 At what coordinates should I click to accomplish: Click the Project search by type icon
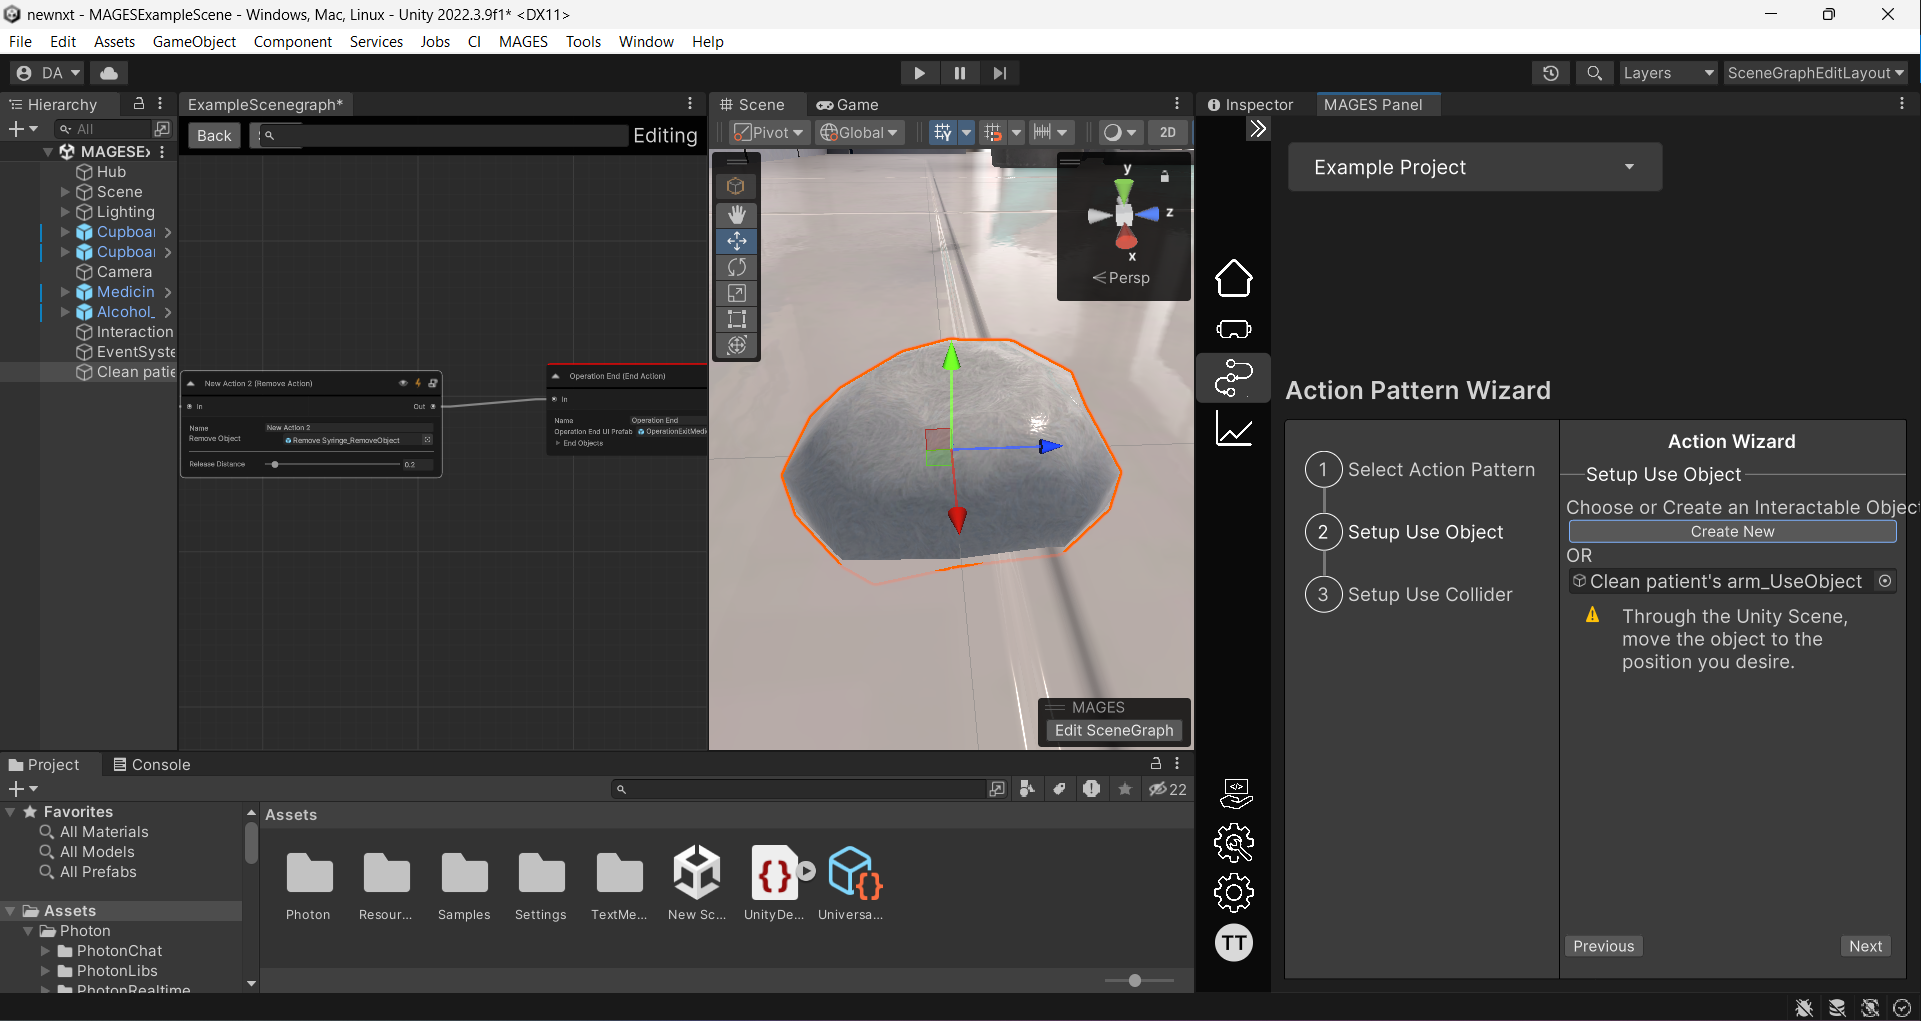[x=1027, y=789]
